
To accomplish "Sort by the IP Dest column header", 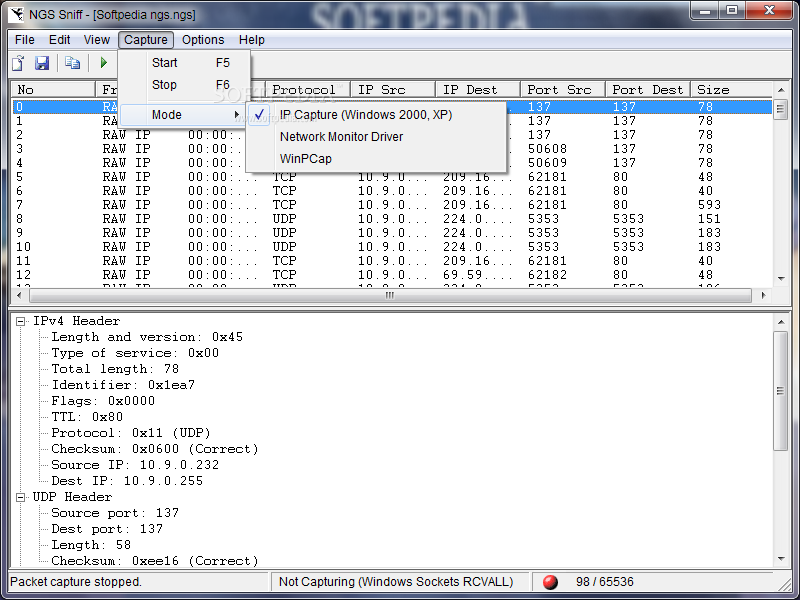I will (x=478, y=90).
